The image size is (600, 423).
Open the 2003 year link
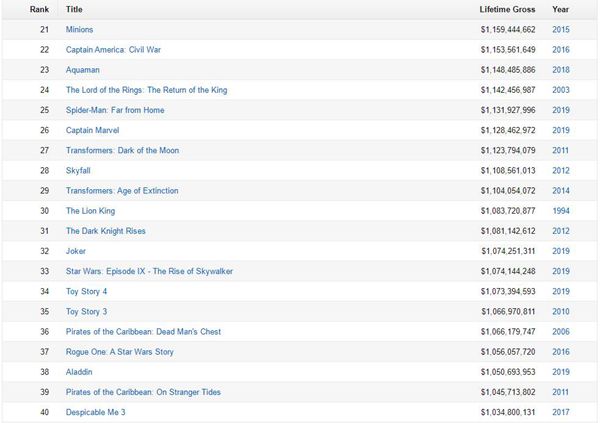pos(561,90)
